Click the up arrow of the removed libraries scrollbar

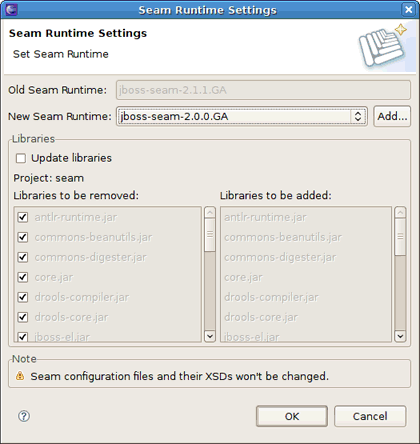point(210,212)
